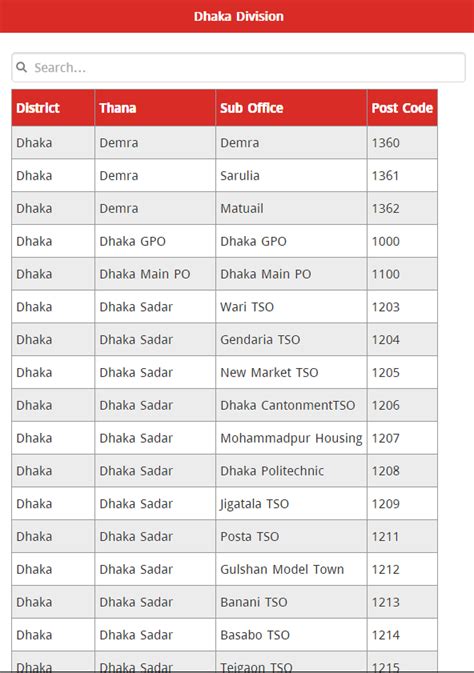Select Mohammadpur Housing cell
Screen dimensions: 474x673
pos(291,438)
